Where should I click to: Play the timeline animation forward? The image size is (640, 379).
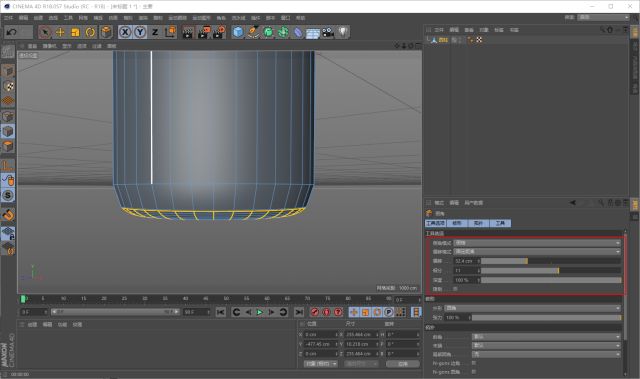click(x=260, y=312)
